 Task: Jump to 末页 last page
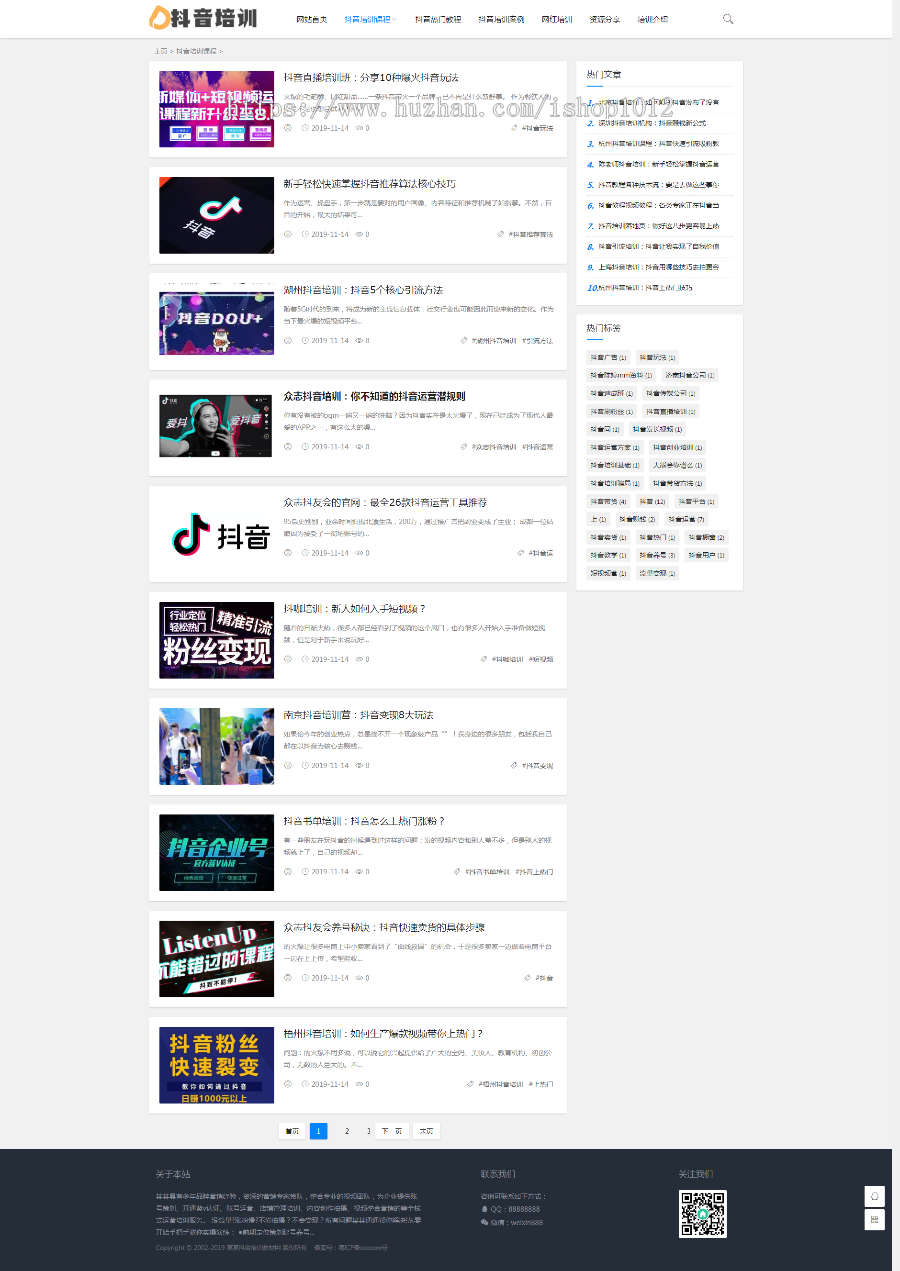(x=426, y=1131)
